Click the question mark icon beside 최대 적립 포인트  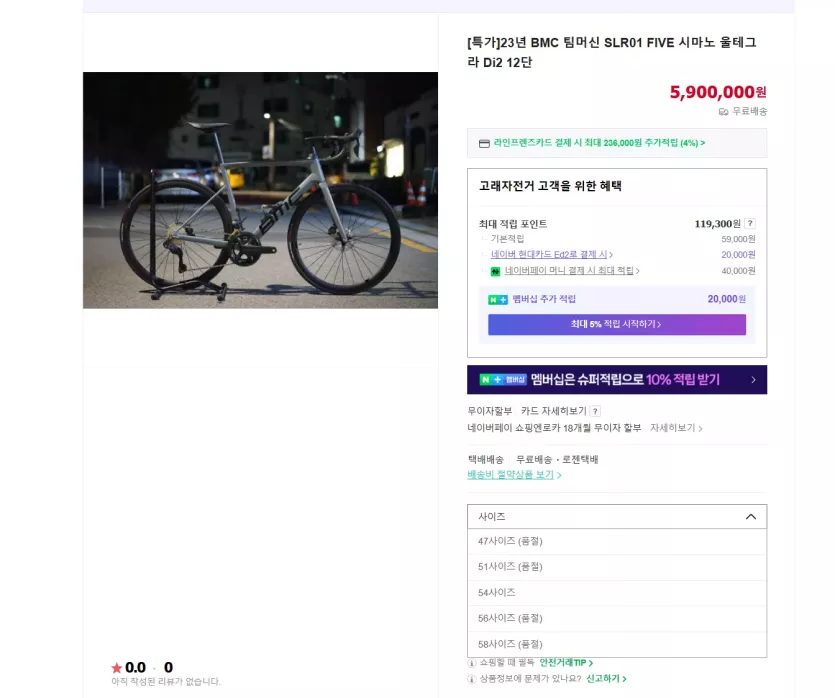click(x=750, y=224)
